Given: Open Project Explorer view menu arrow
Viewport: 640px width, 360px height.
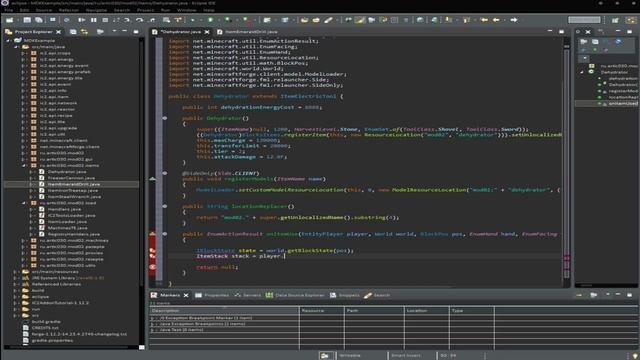Looking at the screenshot, I should point(114,31).
